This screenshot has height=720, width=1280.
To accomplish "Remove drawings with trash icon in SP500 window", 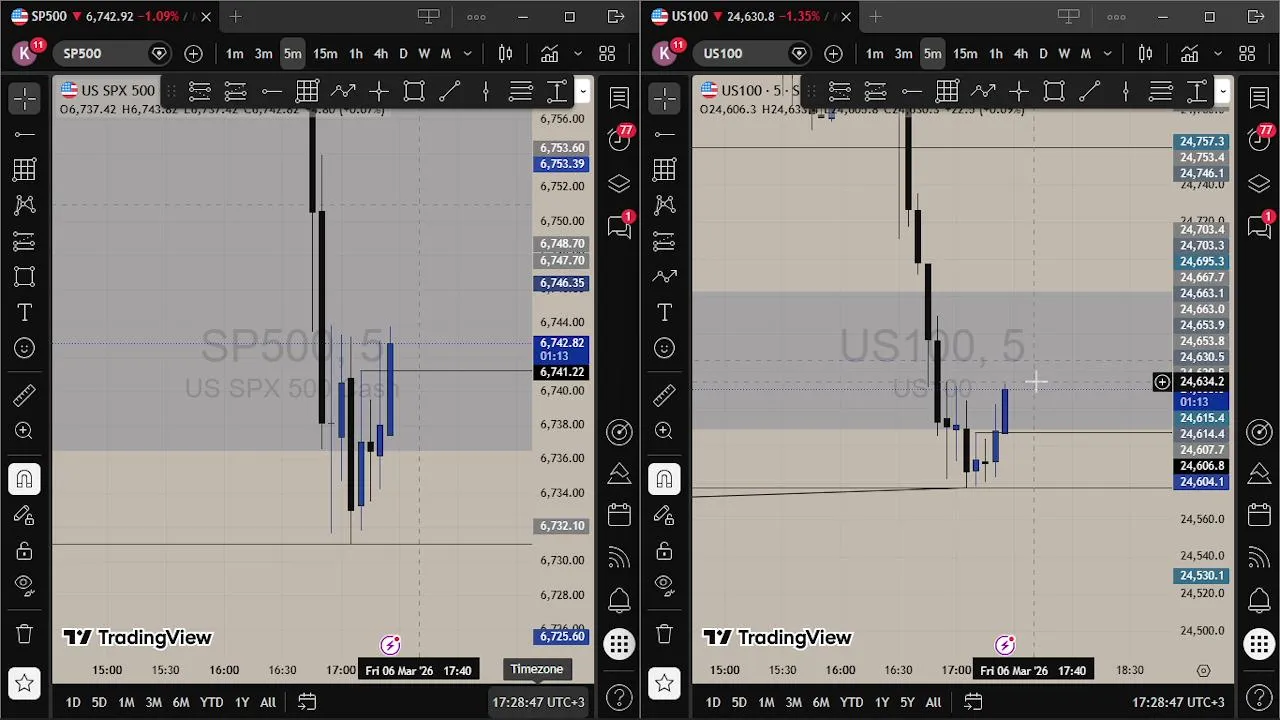I will [x=25, y=634].
